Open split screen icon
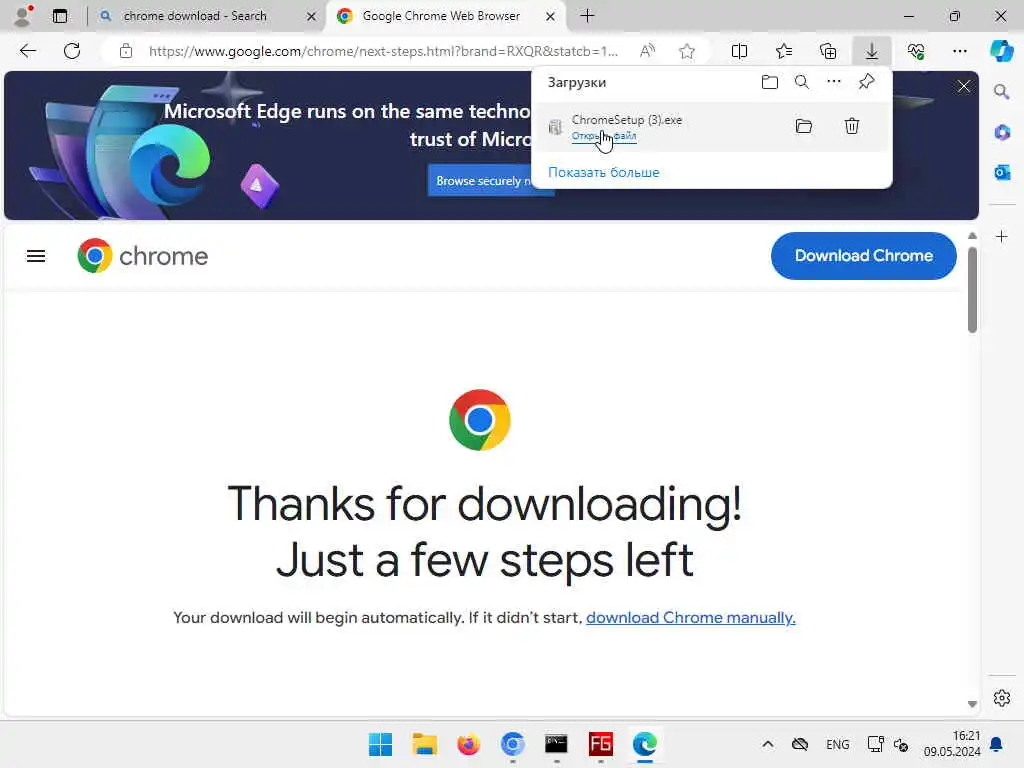The width and height of the screenshot is (1024, 768). pos(739,51)
